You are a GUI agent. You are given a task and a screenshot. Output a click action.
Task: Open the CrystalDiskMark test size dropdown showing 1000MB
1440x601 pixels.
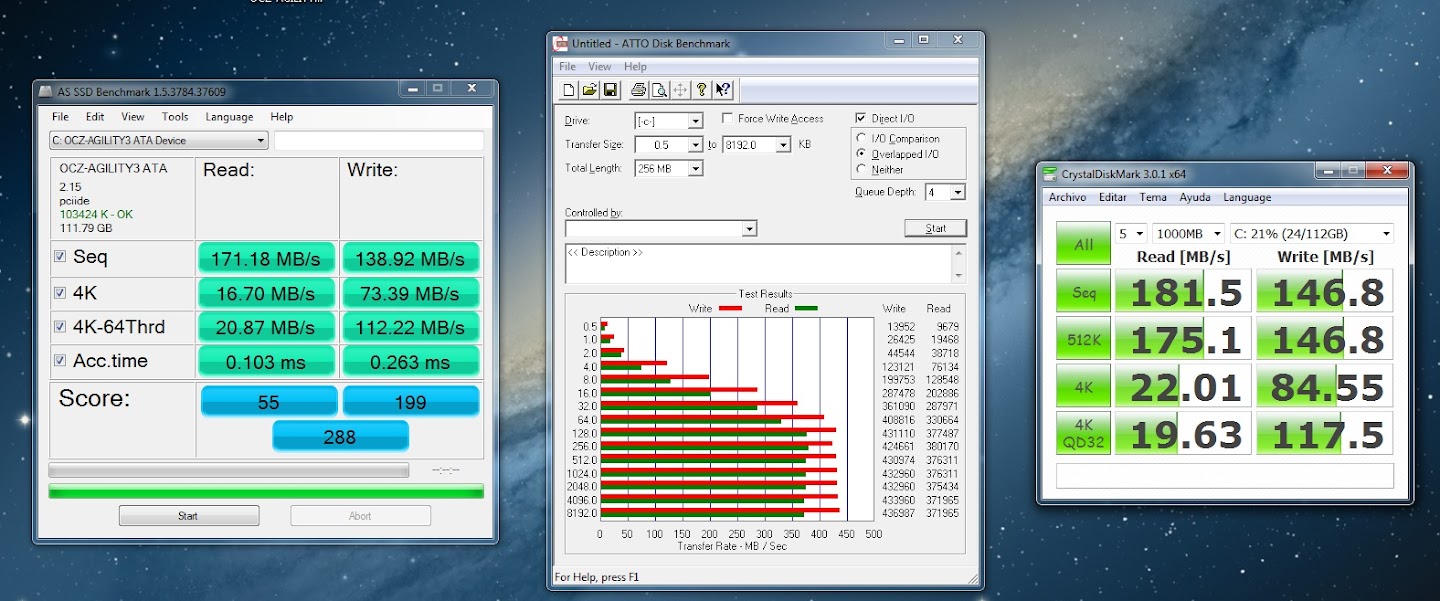pyautogui.click(x=1188, y=233)
